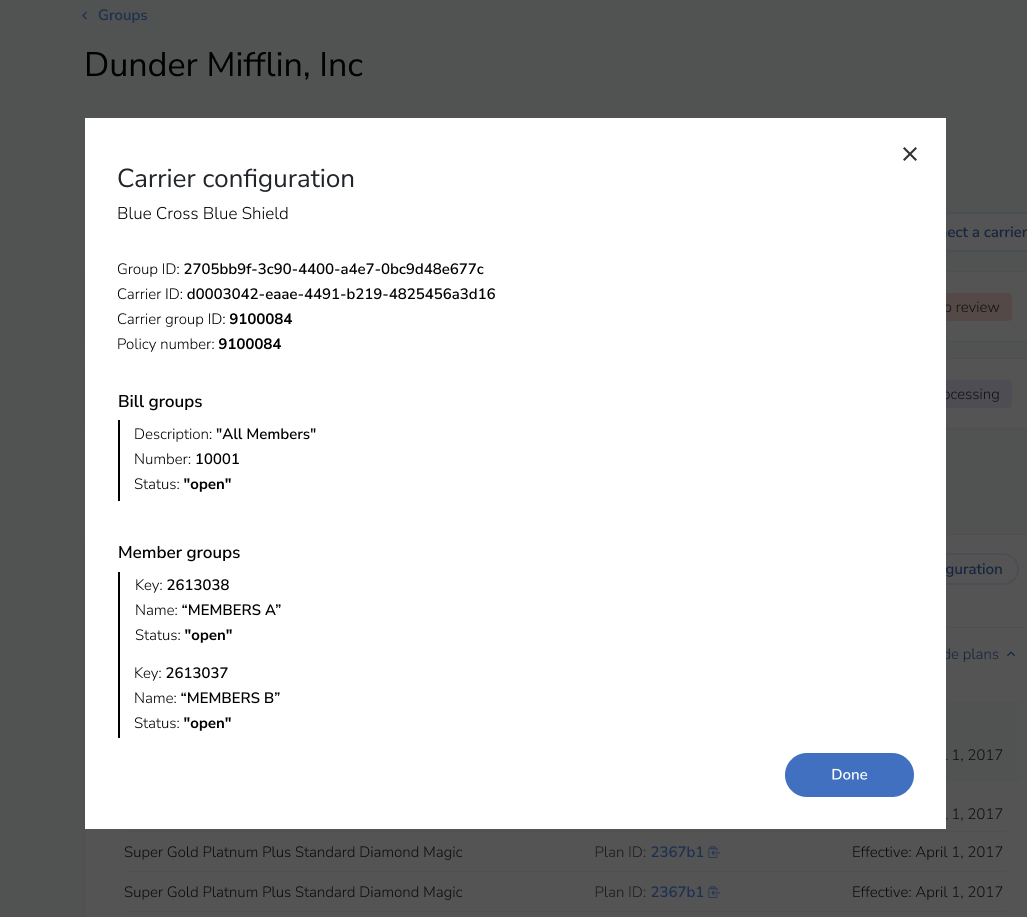Click the partially hidden configuration button behind dialog
The width and height of the screenshot is (1027, 917).
pos(982,569)
